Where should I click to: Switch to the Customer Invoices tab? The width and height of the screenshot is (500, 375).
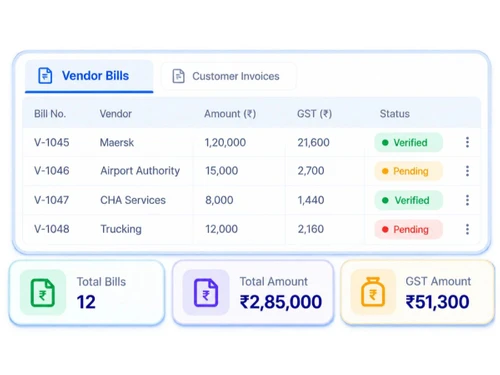[x=229, y=76]
